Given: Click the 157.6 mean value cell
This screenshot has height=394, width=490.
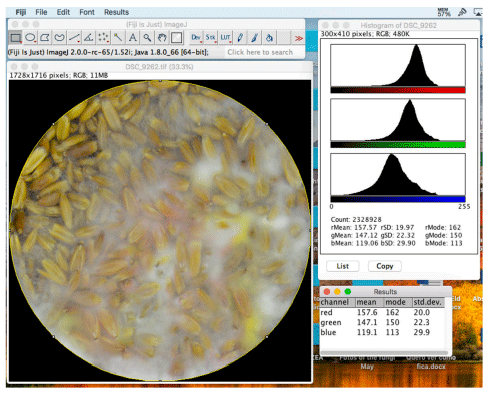Looking at the screenshot, I should pyautogui.click(x=367, y=312).
